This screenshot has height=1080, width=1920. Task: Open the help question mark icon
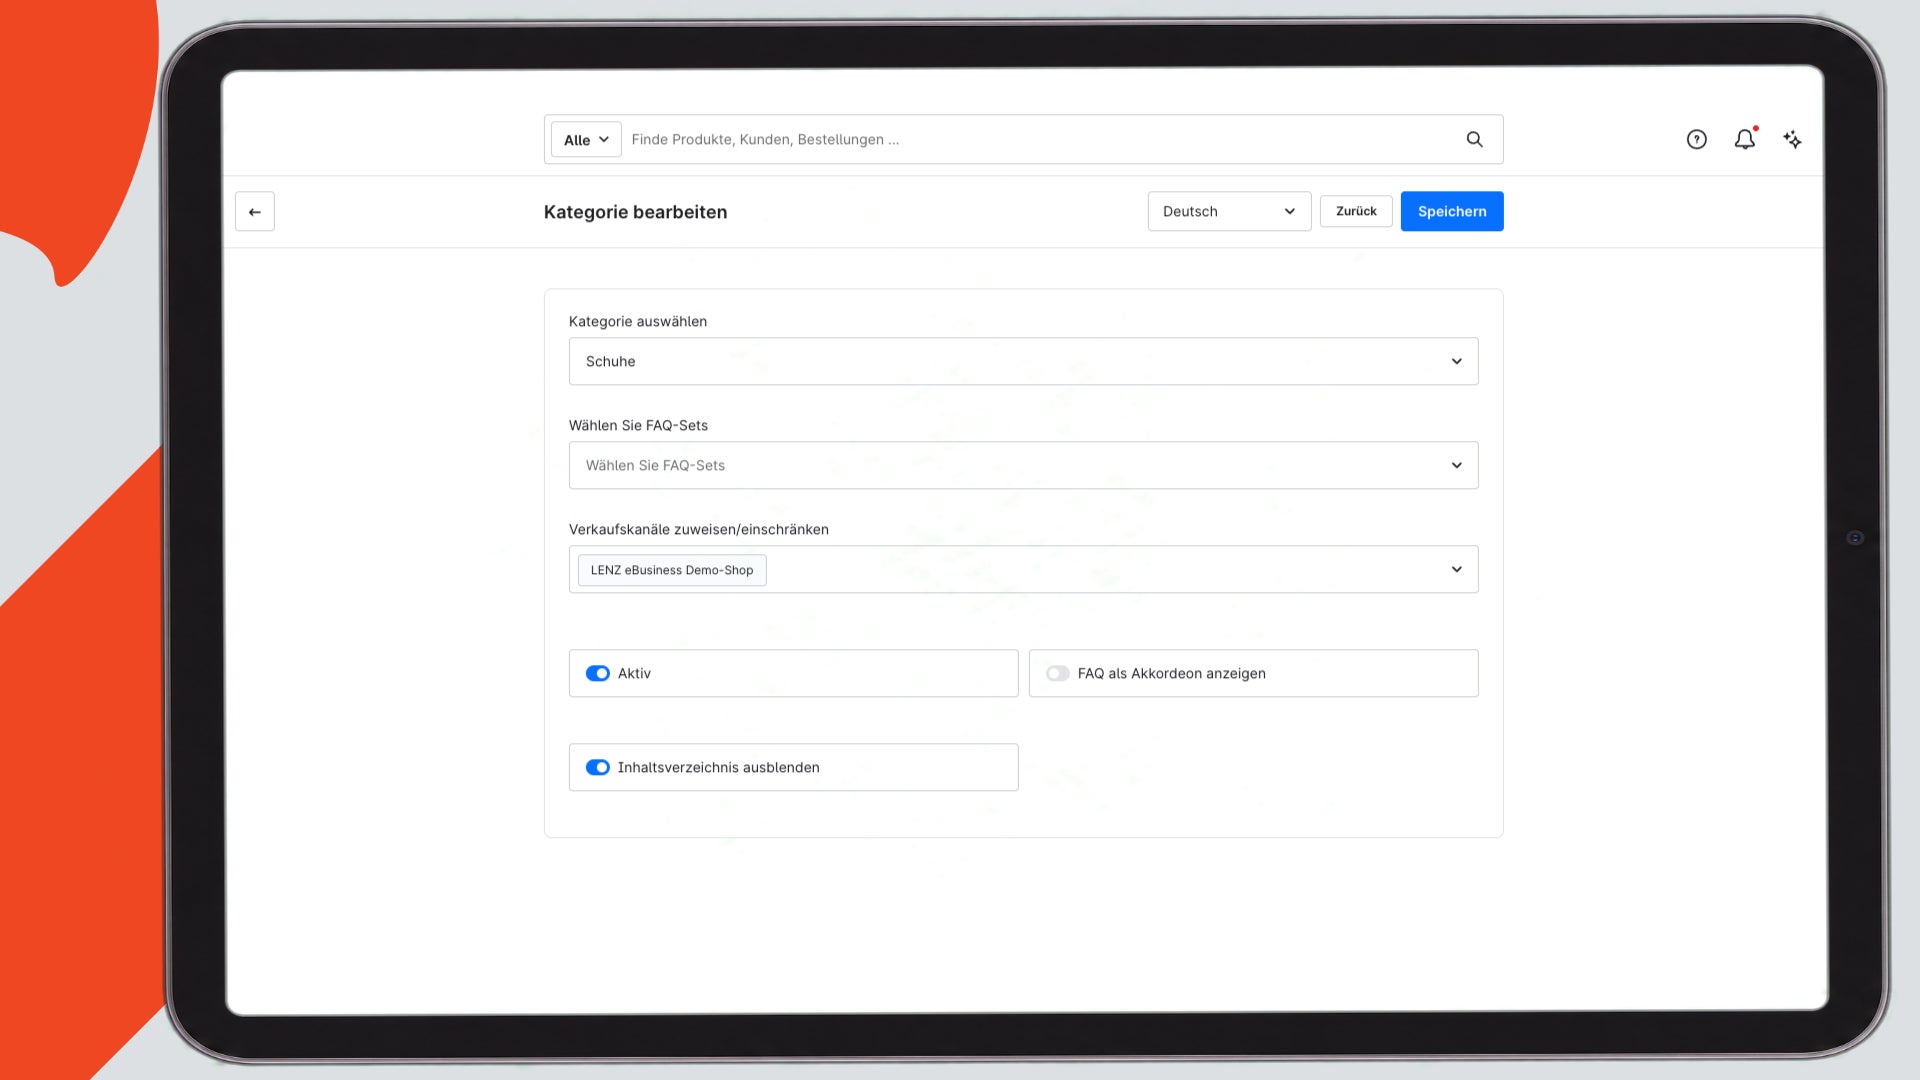point(1696,139)
